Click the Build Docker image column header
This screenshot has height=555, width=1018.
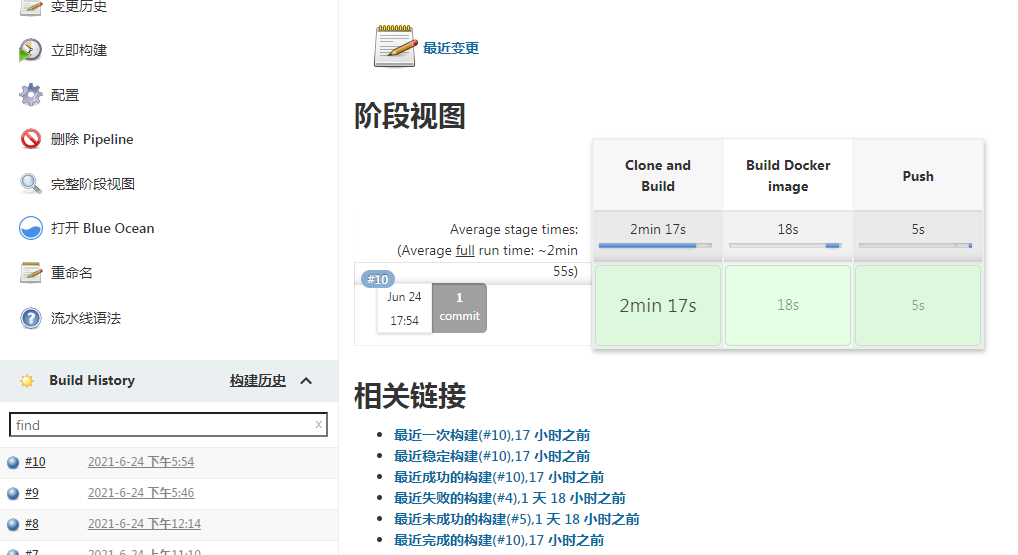(788, 175)
